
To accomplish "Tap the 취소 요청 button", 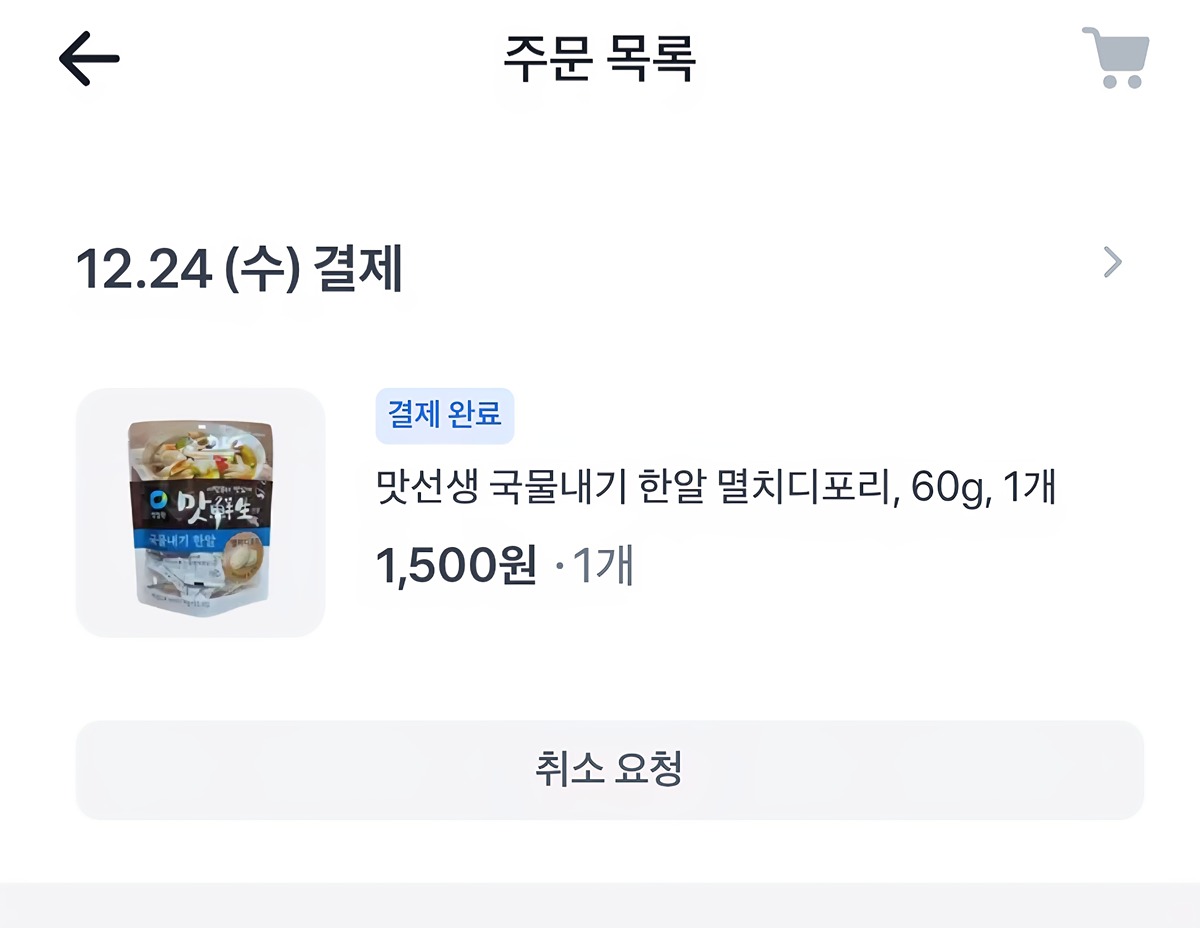I will [x=609, y=769].
